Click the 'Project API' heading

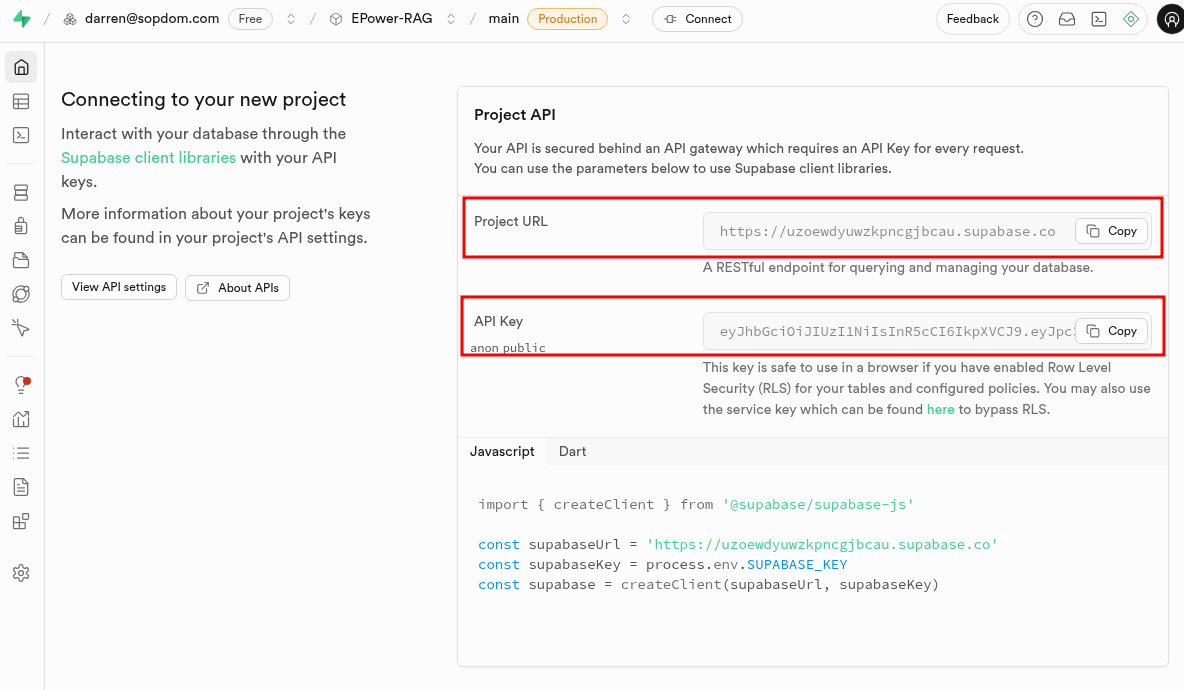tap(515, 115)
